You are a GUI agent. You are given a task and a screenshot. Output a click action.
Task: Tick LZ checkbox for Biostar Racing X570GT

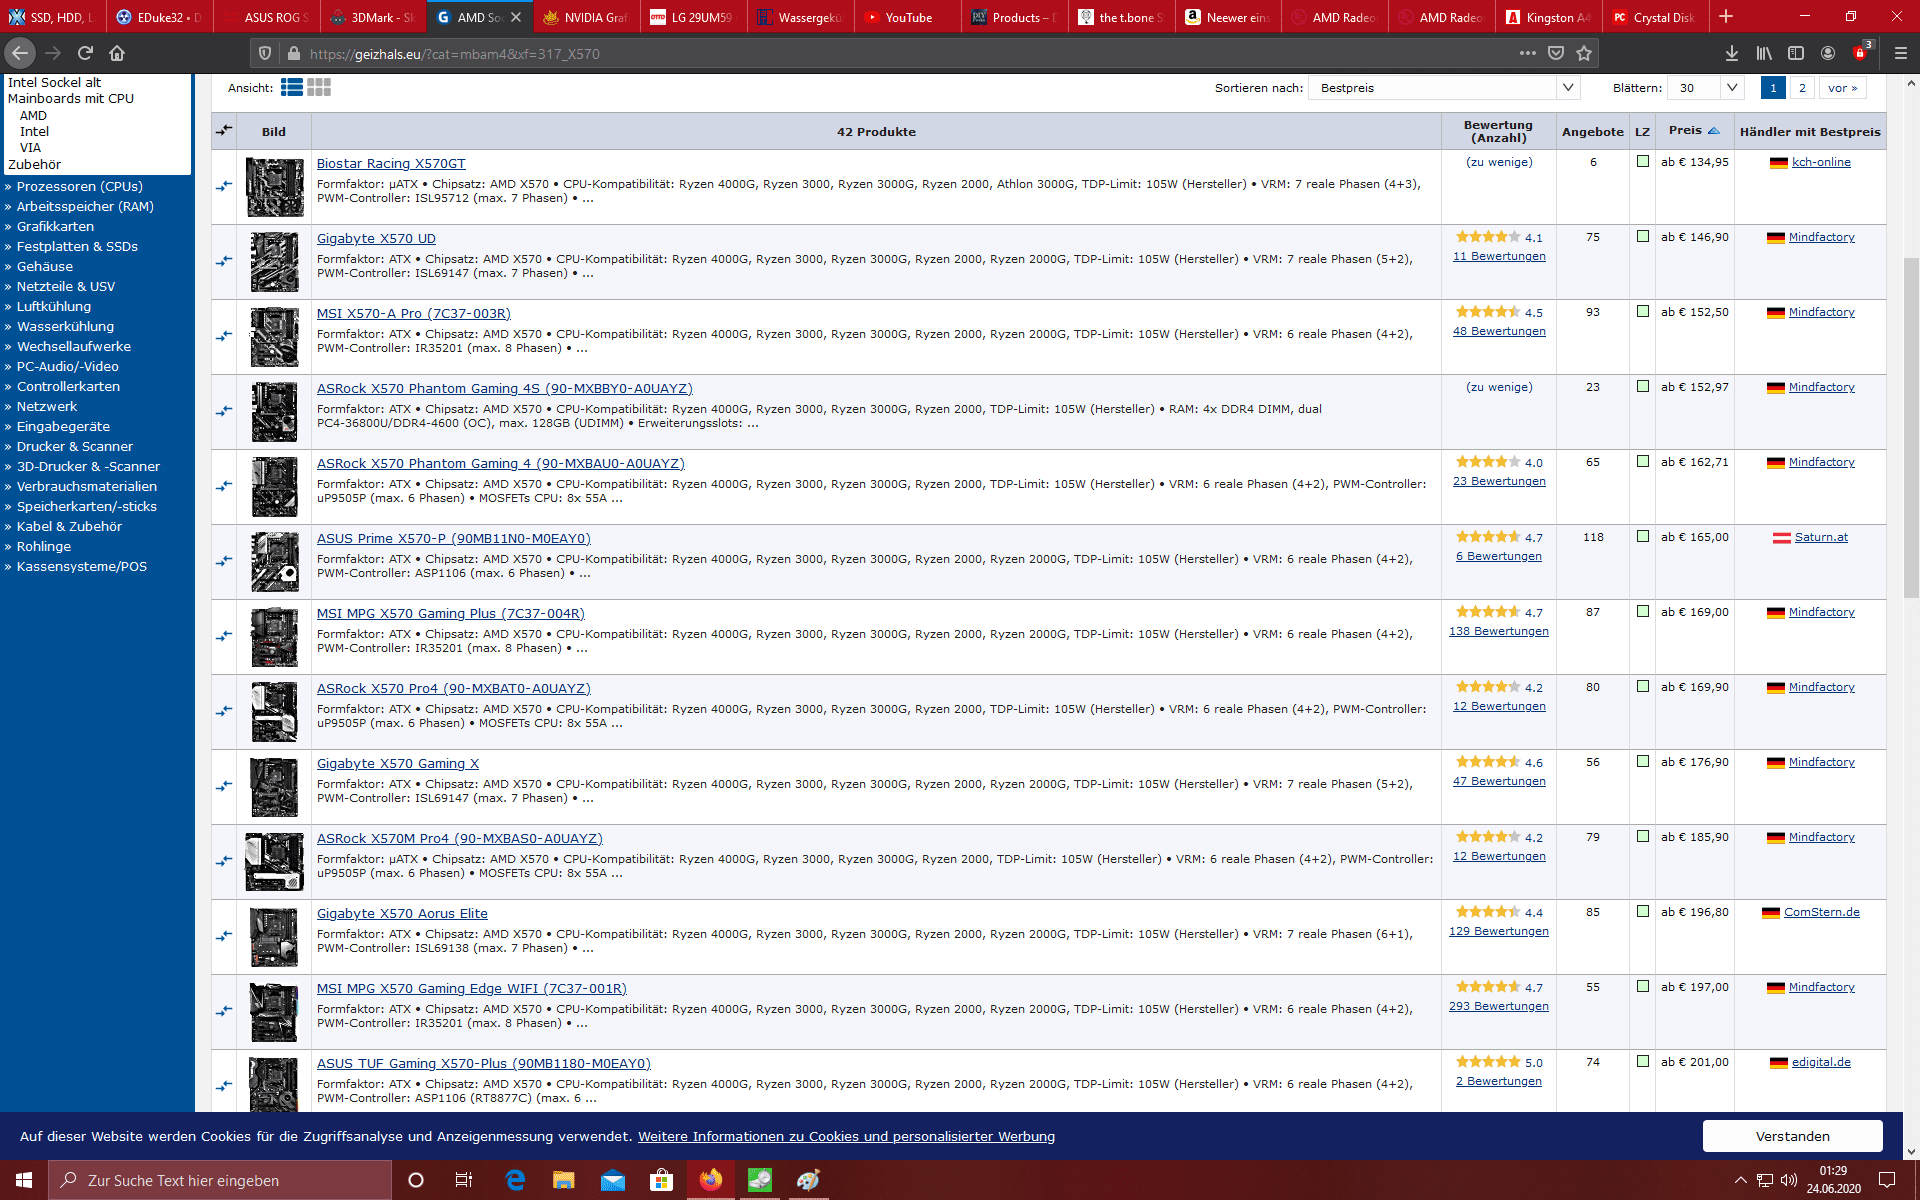(x=1642, y=161)
